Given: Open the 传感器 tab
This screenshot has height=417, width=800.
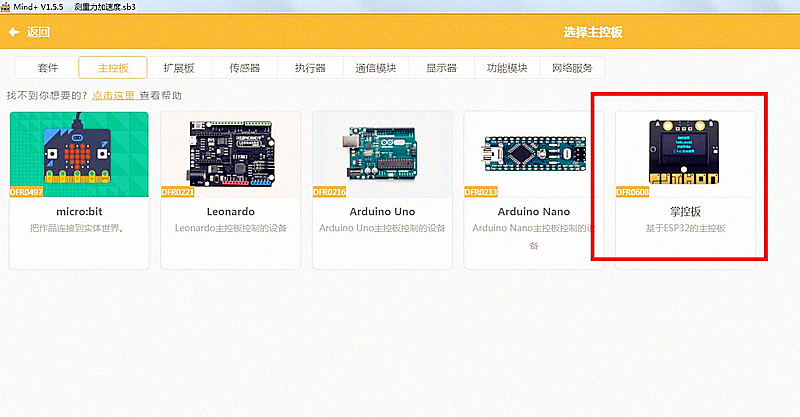Looking at the screenshot, I should coord(244,68).
